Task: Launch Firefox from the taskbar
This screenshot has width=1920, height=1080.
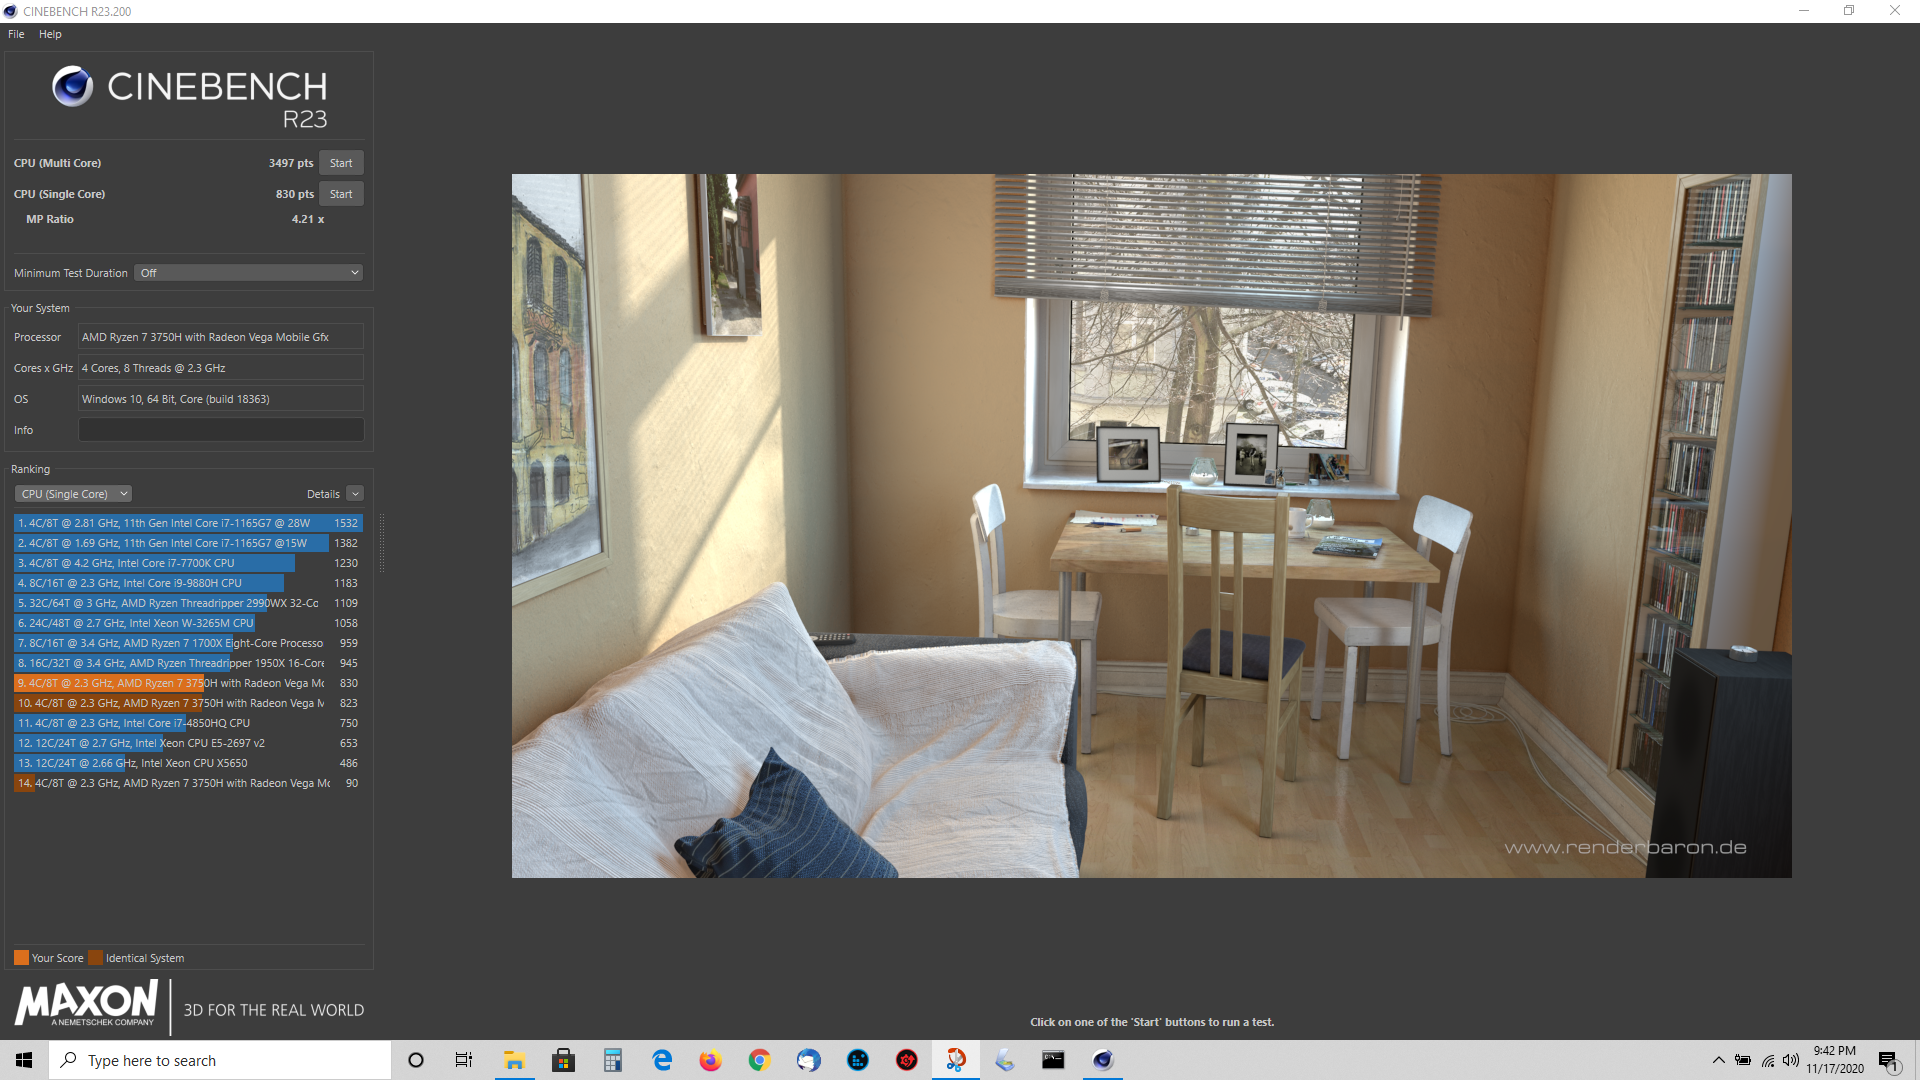Action: tap(710, 1060)
